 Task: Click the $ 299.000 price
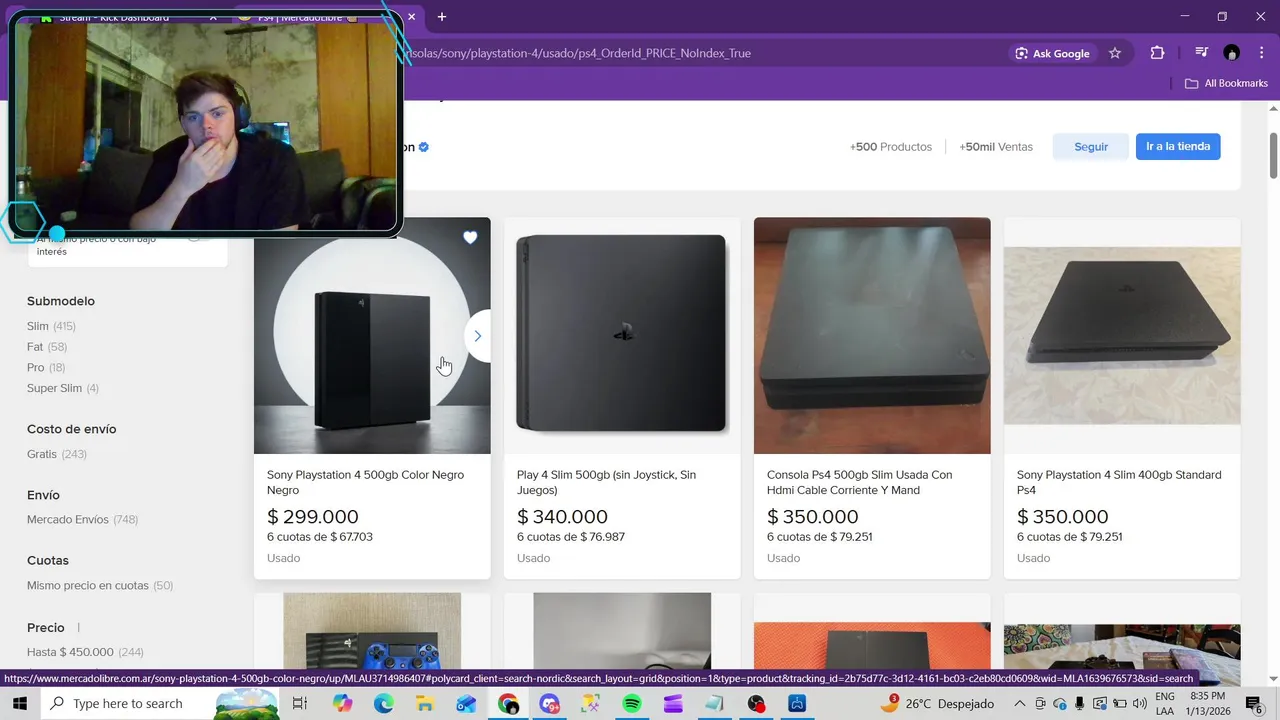tap(312, 517)
